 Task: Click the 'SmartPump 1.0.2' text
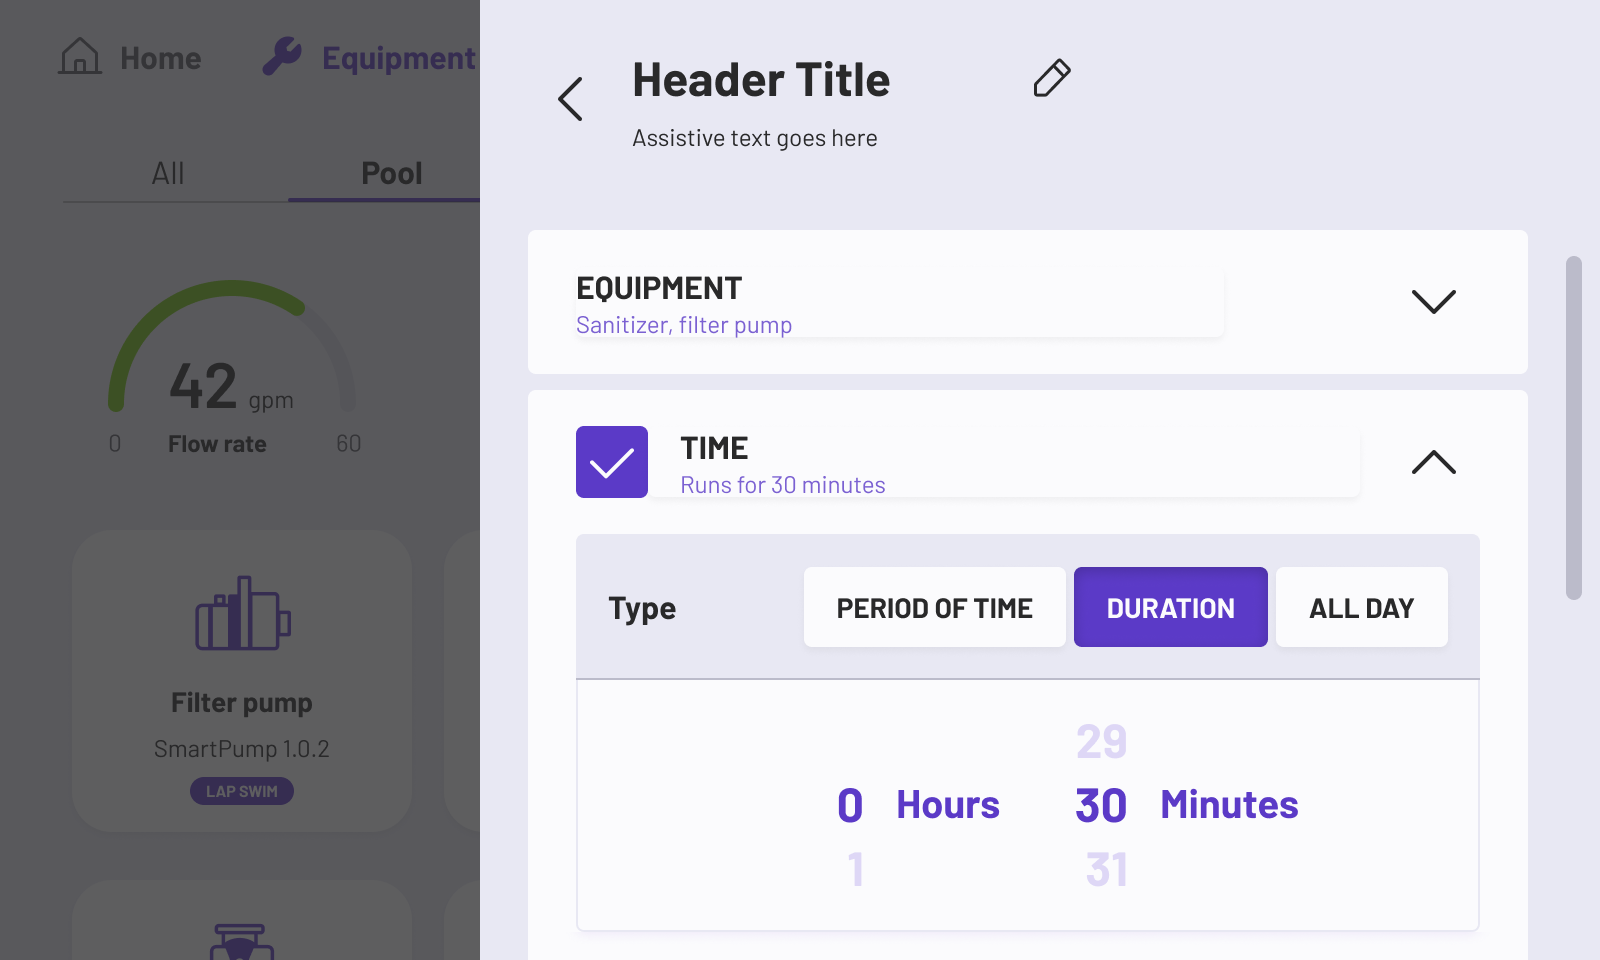tap(242, 749)
